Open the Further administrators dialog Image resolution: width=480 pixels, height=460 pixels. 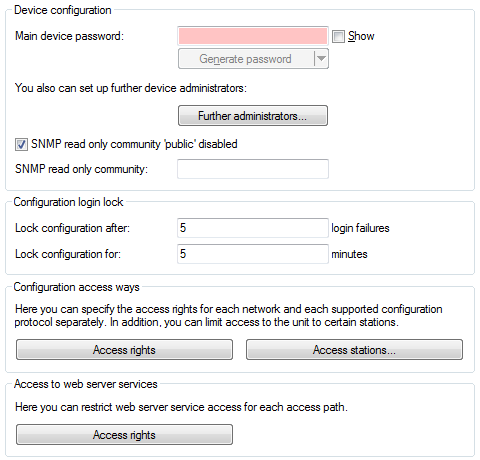(x=253, y=116)
